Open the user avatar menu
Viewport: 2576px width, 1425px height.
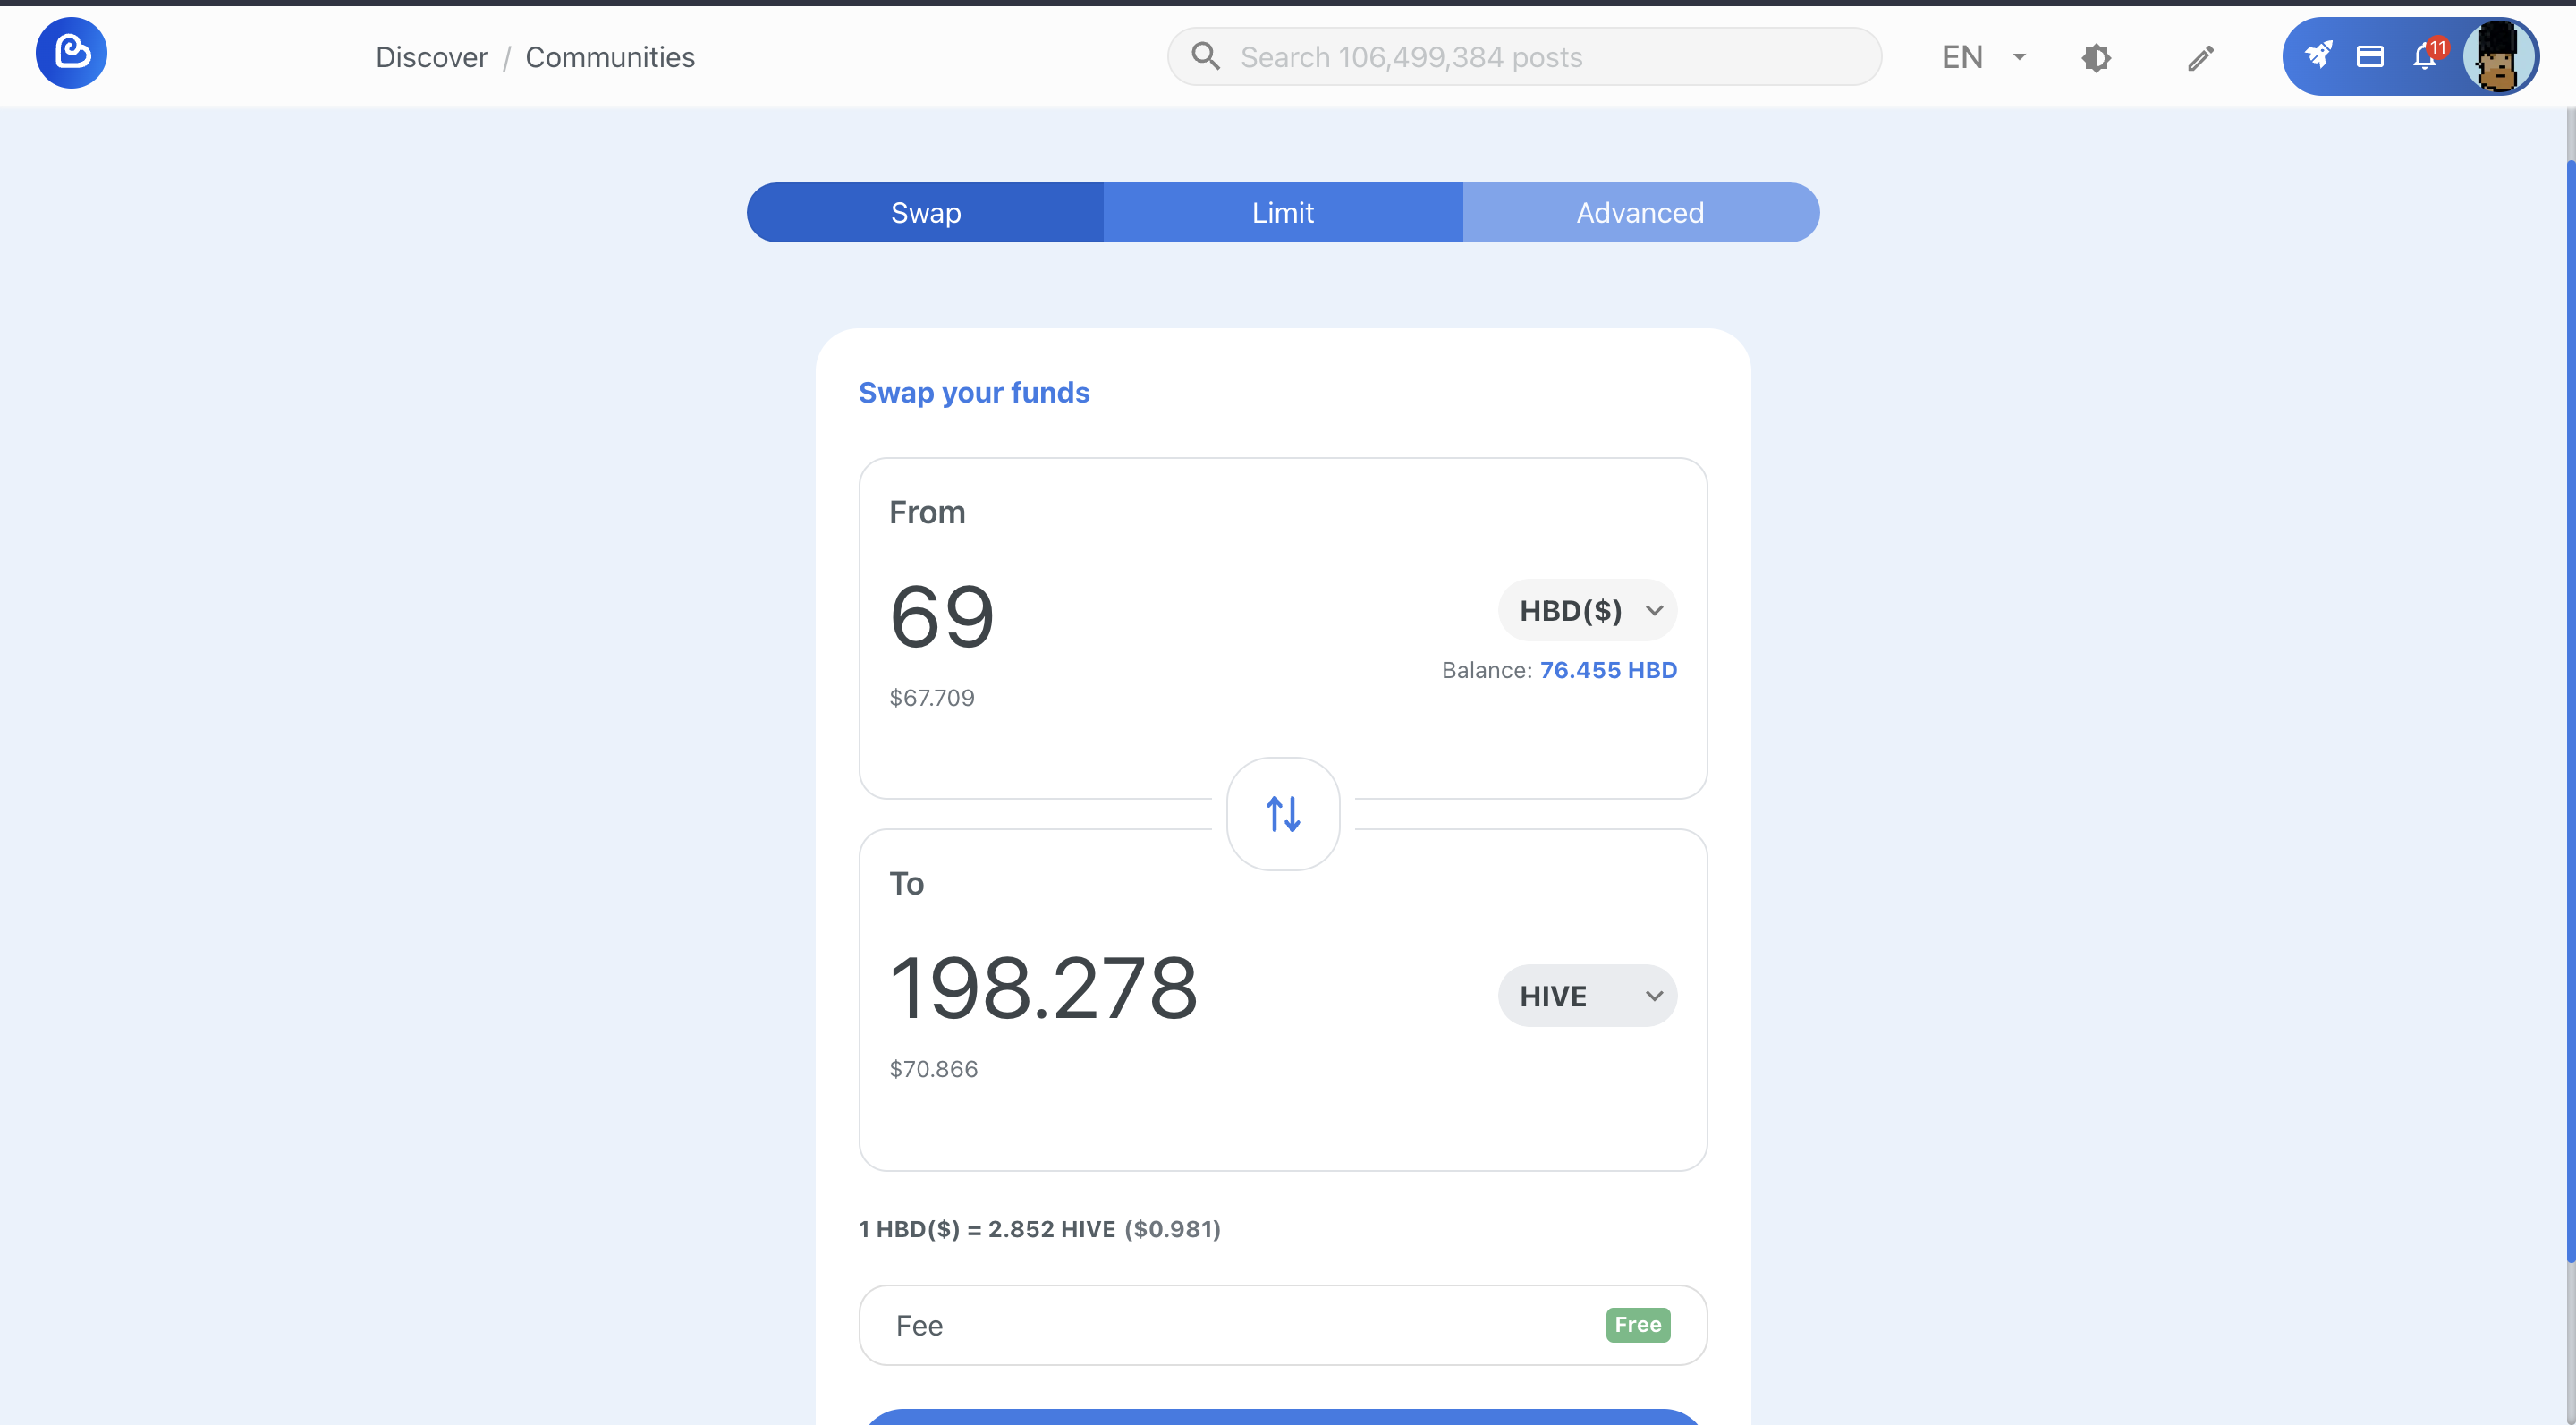[2498, 56]
